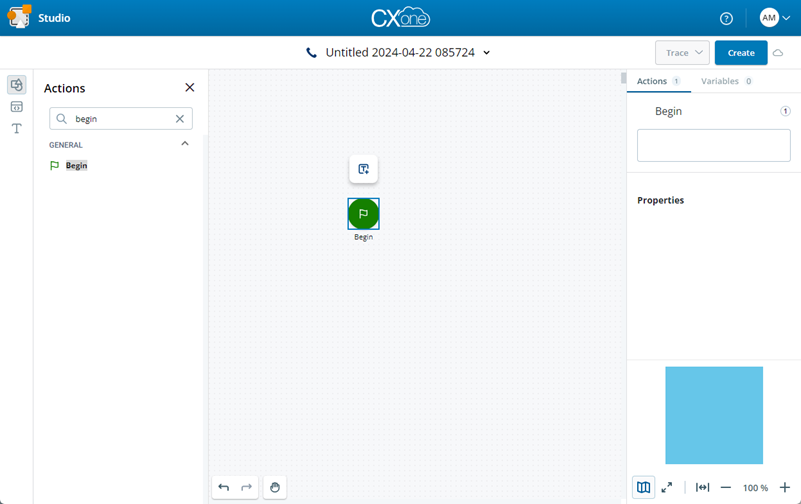Toggle the Actions panel sidebar icon
The height and width of the screenshot is (504, 801).
(x=17, y=85)
